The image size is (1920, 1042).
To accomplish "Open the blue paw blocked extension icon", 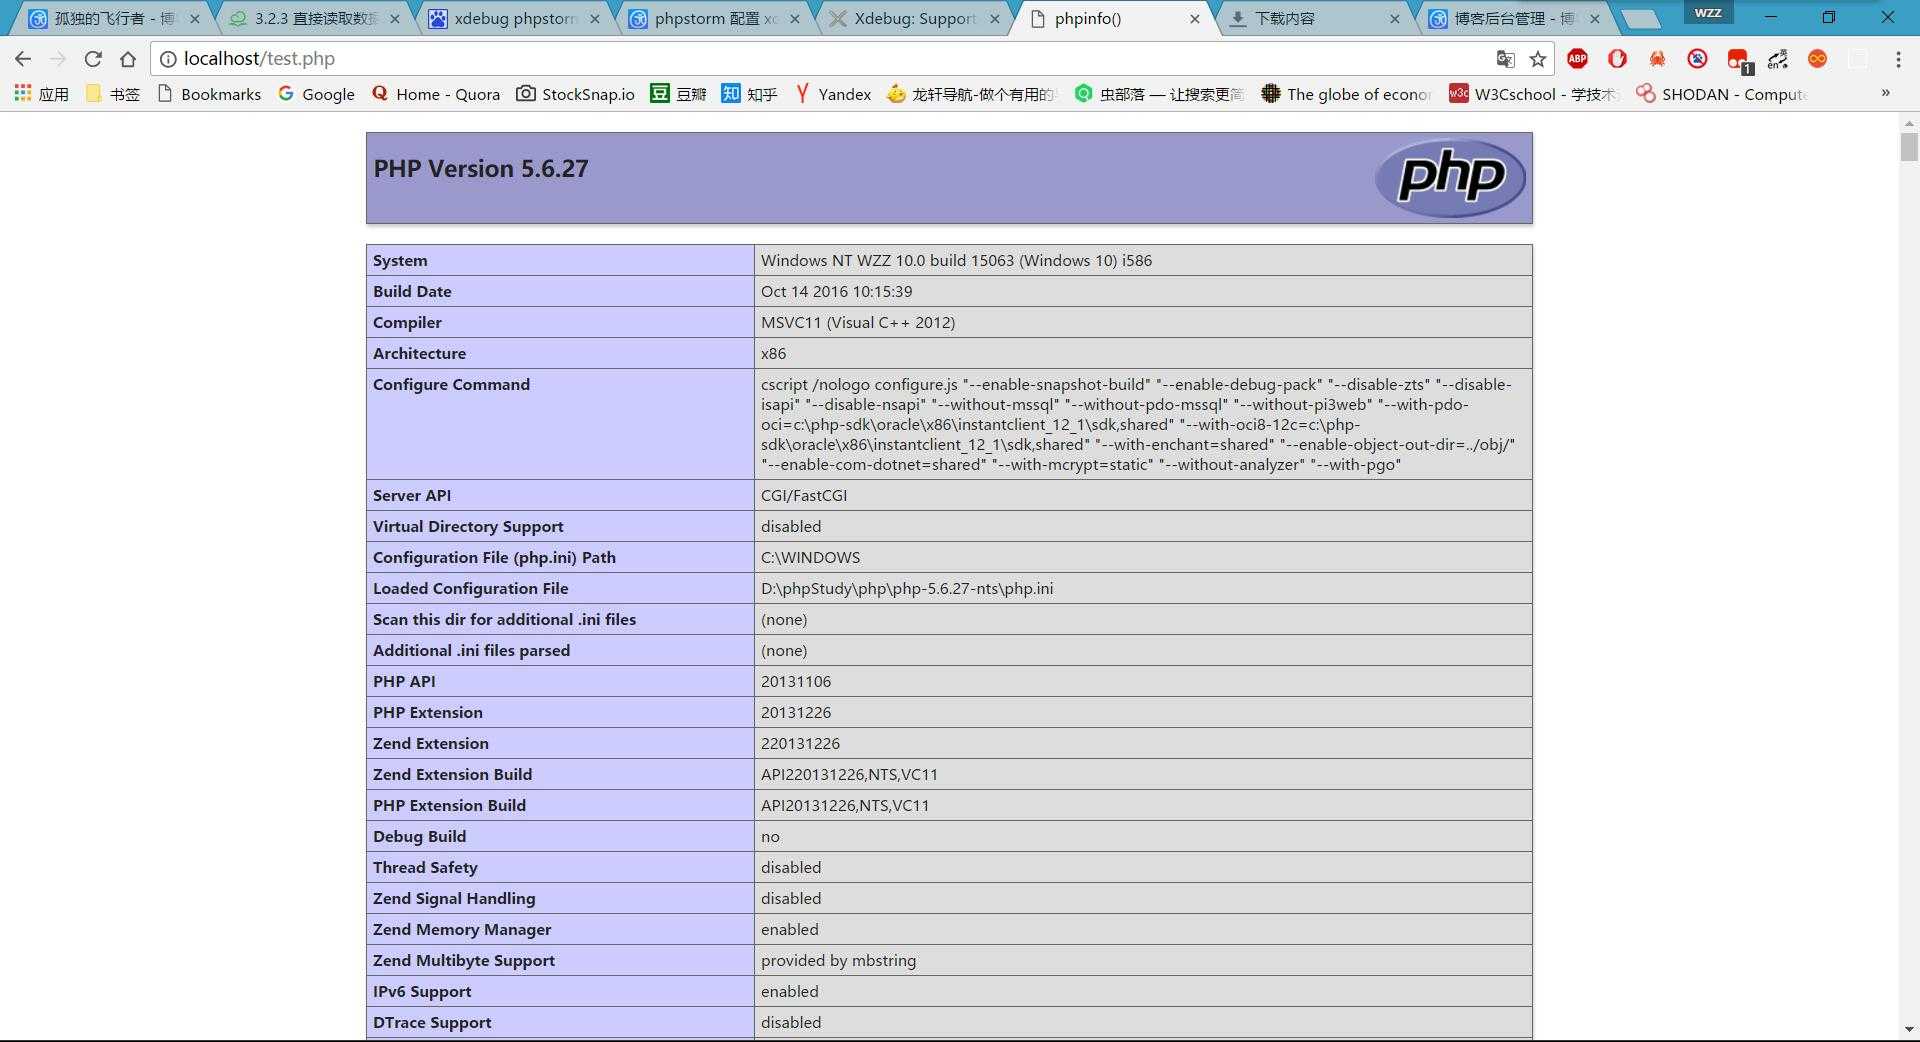I will pyautogui.click(x=1697, y=59).
